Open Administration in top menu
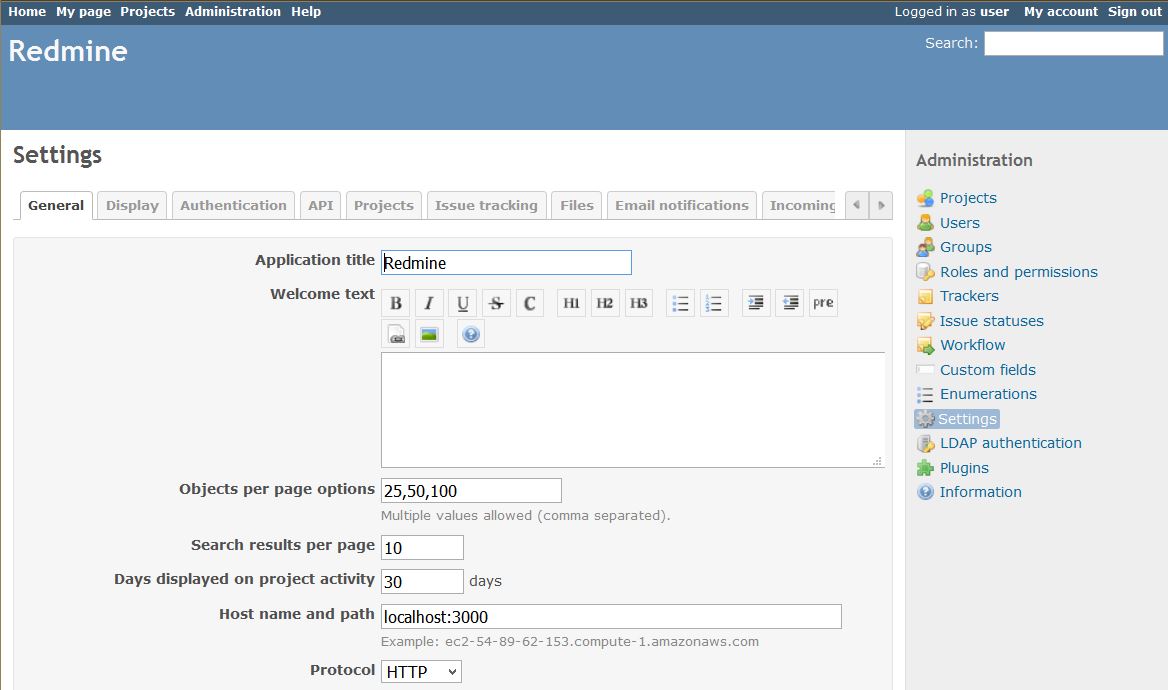The height and width of the screenshot is (690, 1168). click(x=232, y=12)
